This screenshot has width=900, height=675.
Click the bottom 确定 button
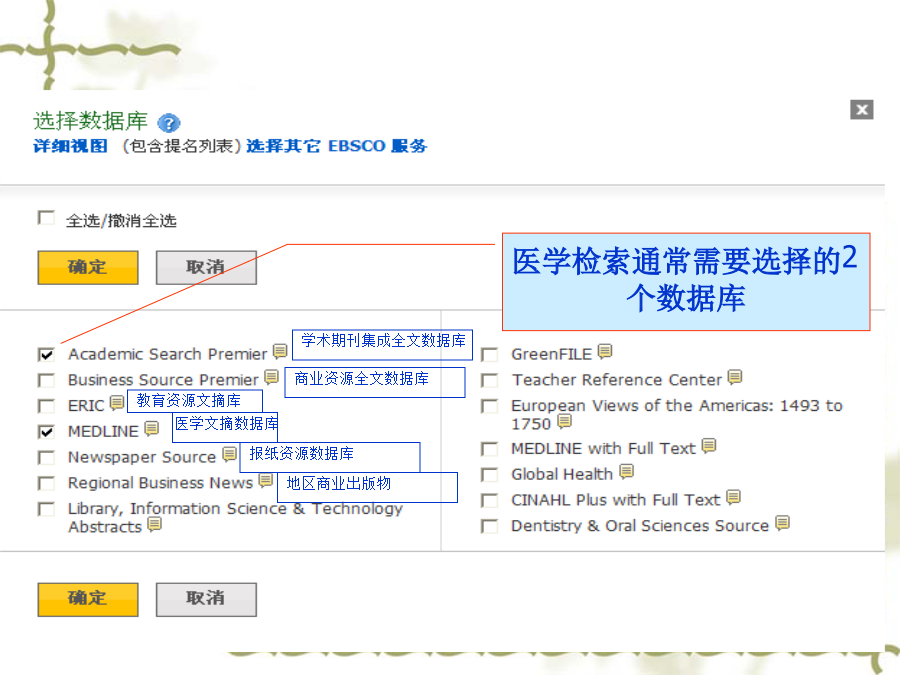(x=88, y=600)
